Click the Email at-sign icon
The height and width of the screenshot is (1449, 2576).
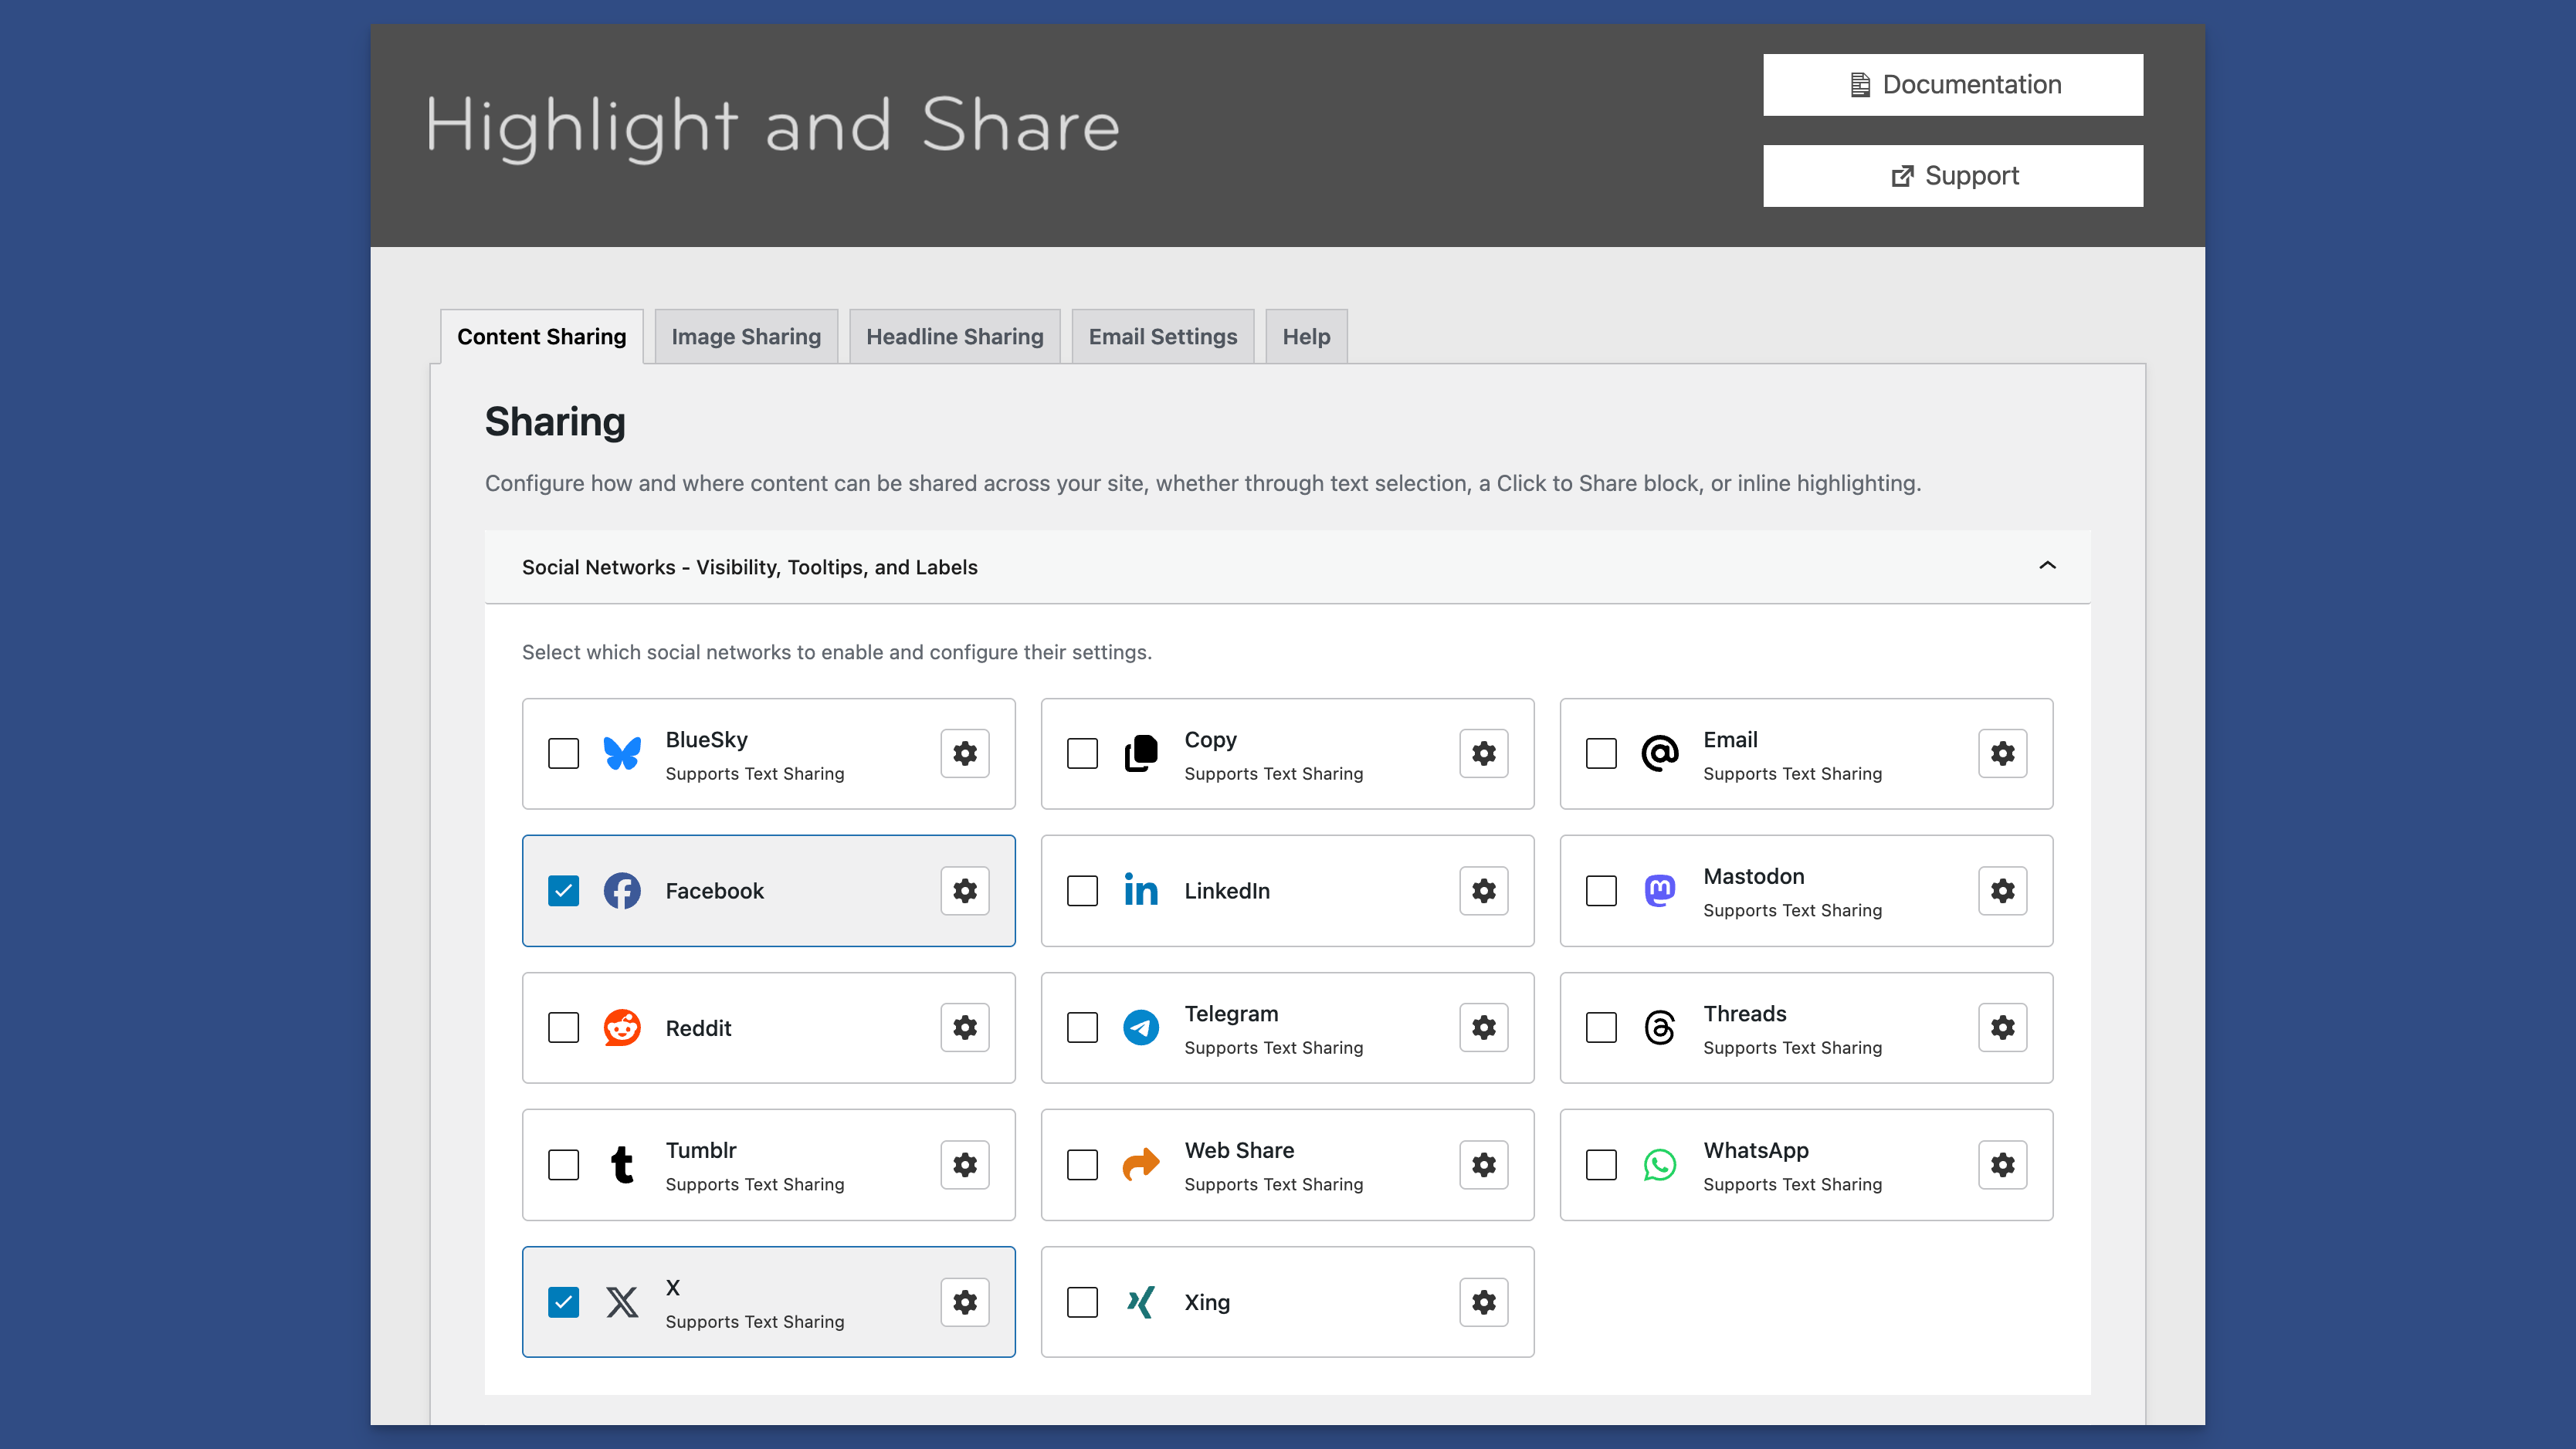coord(1660,753)
